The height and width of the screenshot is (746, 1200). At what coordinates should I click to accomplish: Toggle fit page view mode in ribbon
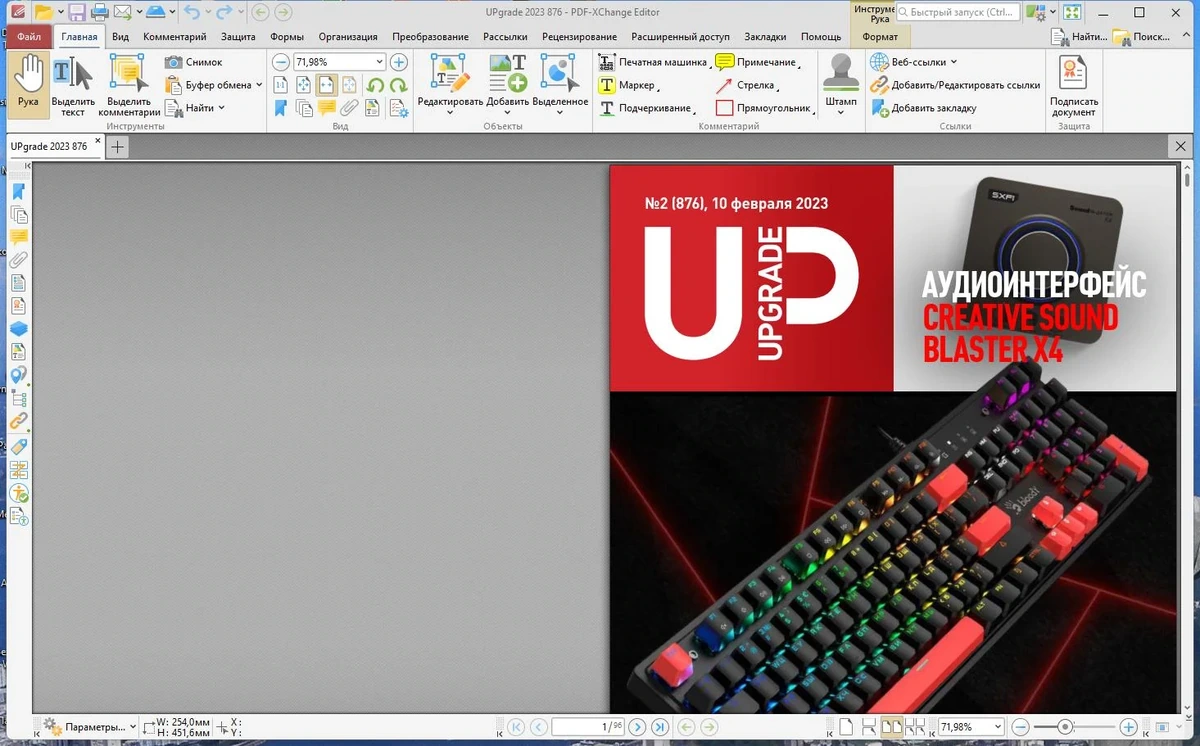point(304,85)
